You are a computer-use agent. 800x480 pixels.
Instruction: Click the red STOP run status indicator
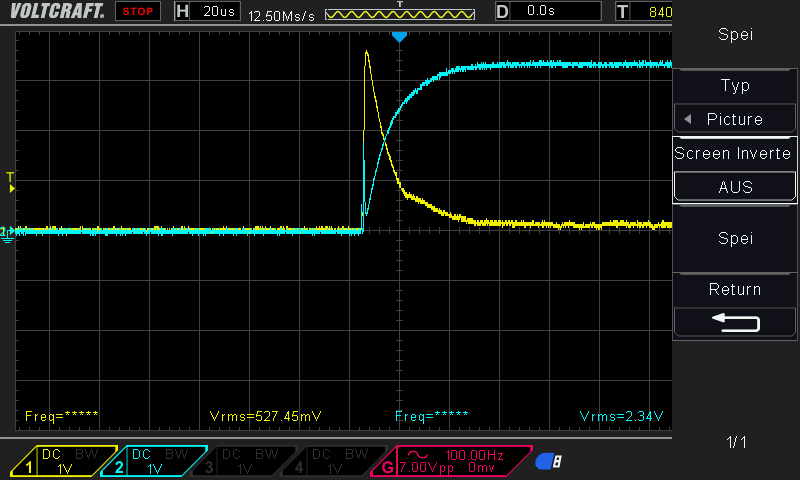(x=138, y=11)
